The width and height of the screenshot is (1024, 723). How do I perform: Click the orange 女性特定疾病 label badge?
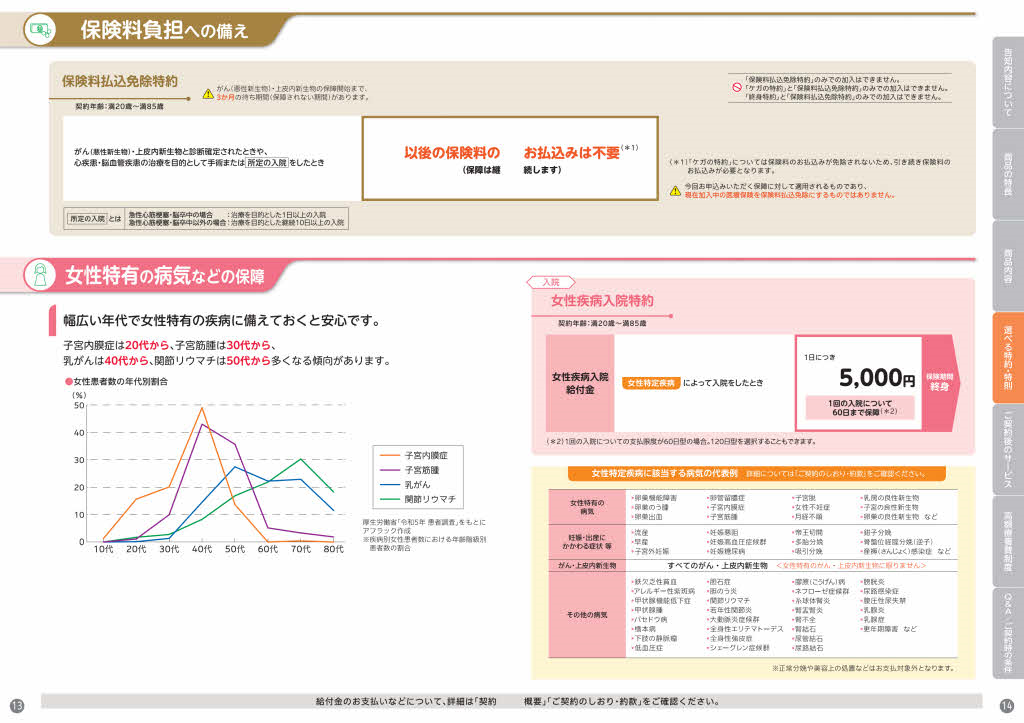[x=651, y=383]
